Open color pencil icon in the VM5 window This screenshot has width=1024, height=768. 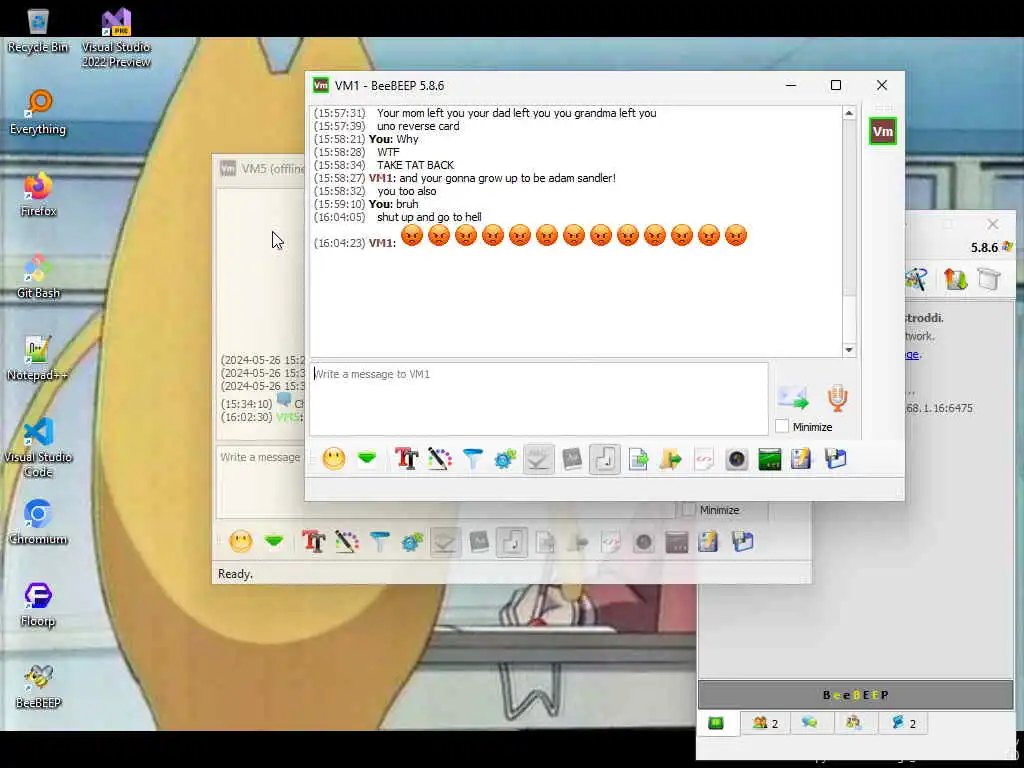click(x=347, y=541)
